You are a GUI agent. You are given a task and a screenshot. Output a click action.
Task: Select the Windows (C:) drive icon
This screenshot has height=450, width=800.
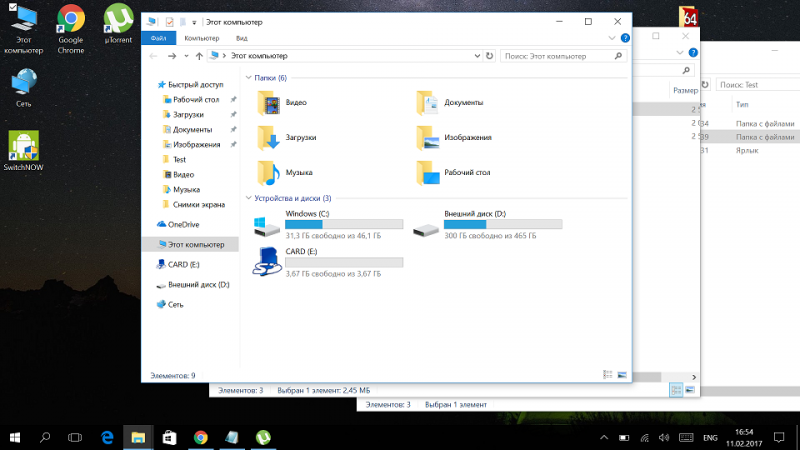tap(267, 226)
